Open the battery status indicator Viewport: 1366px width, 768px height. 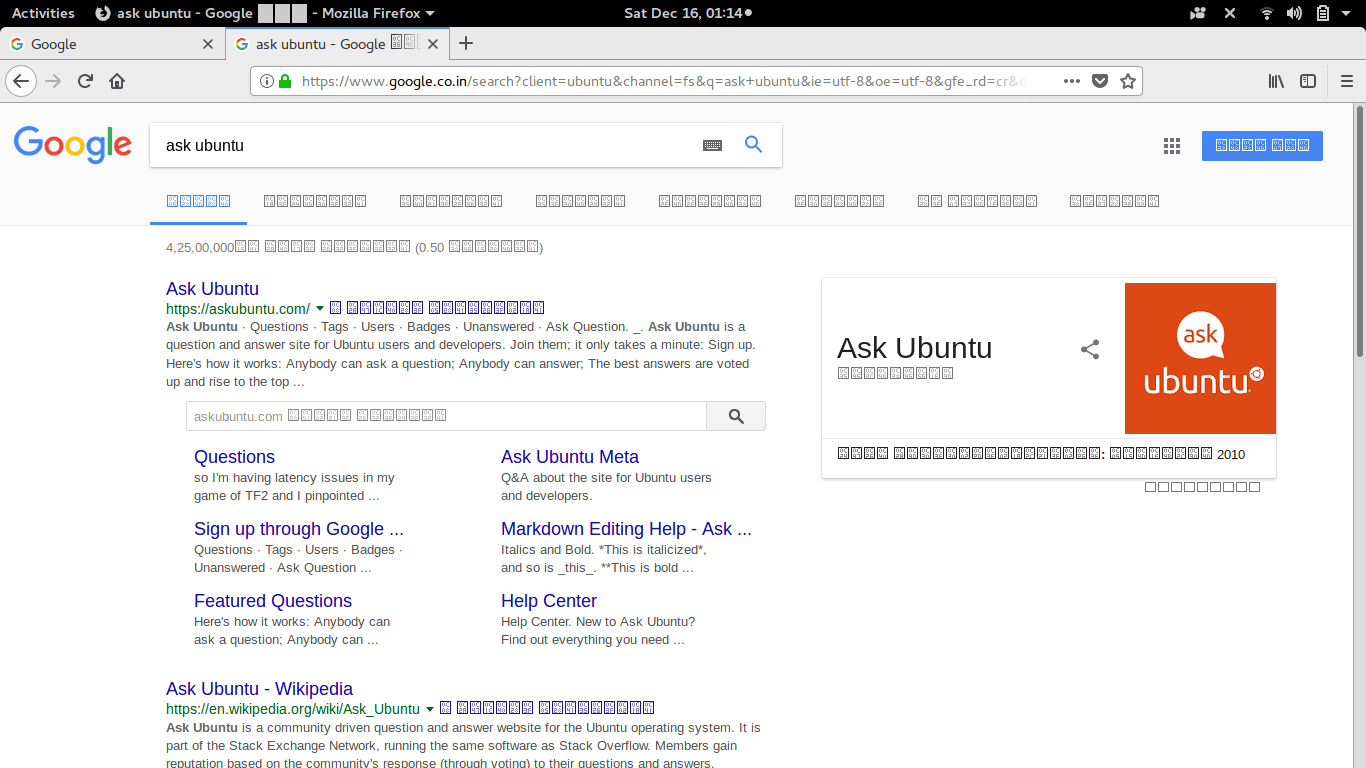point(1322,13)
